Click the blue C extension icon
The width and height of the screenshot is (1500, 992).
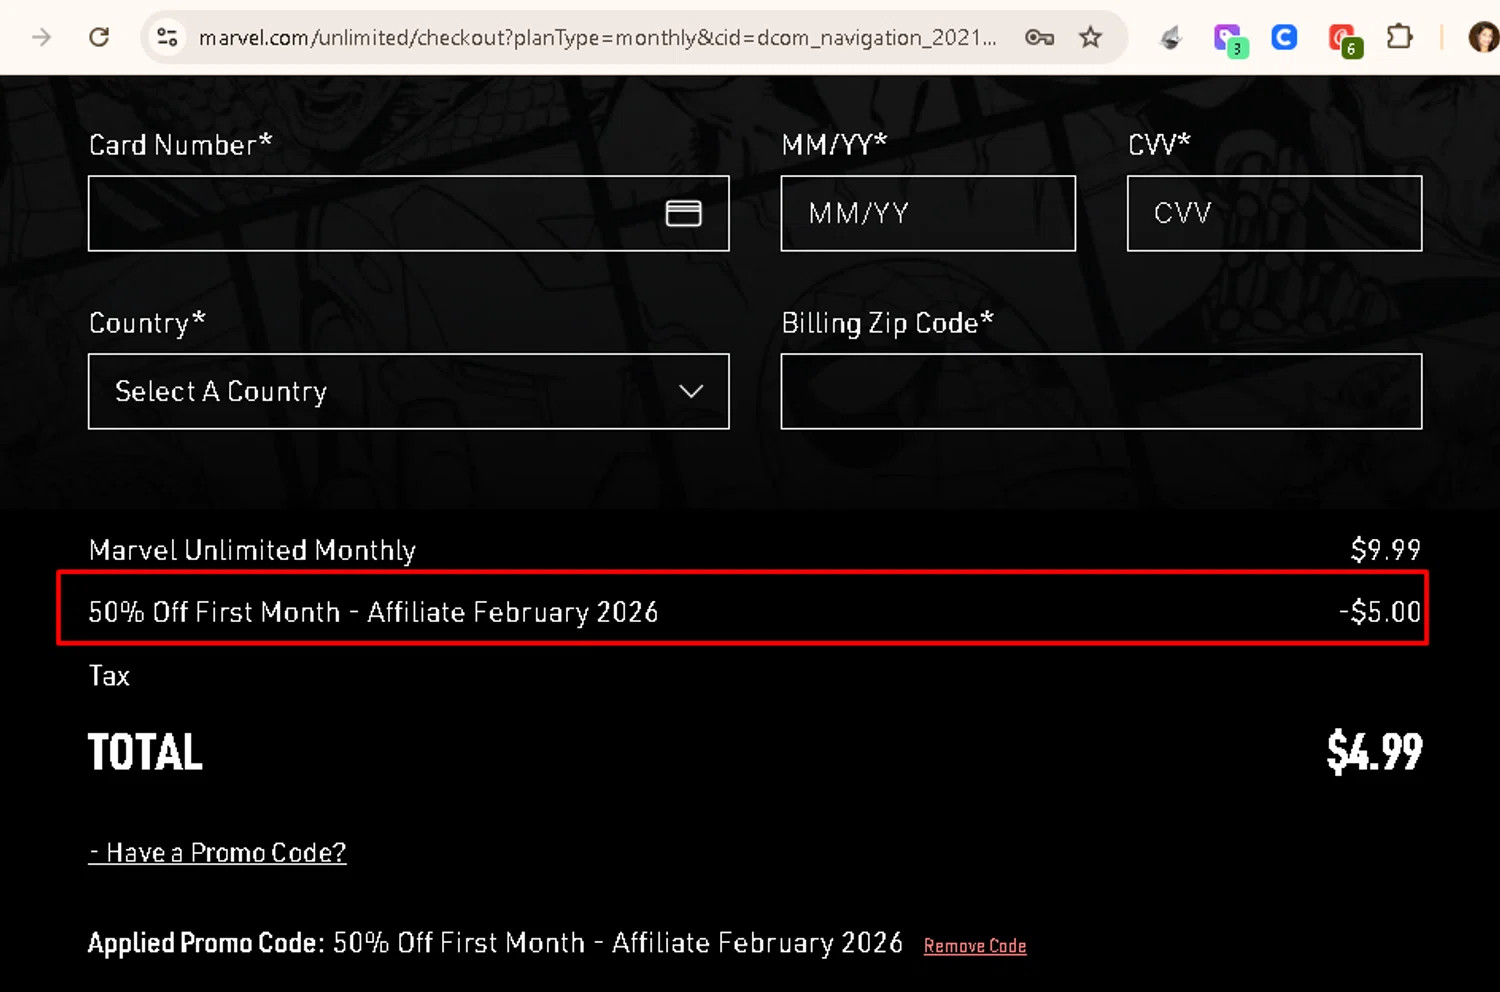[x=1284, y=38]
